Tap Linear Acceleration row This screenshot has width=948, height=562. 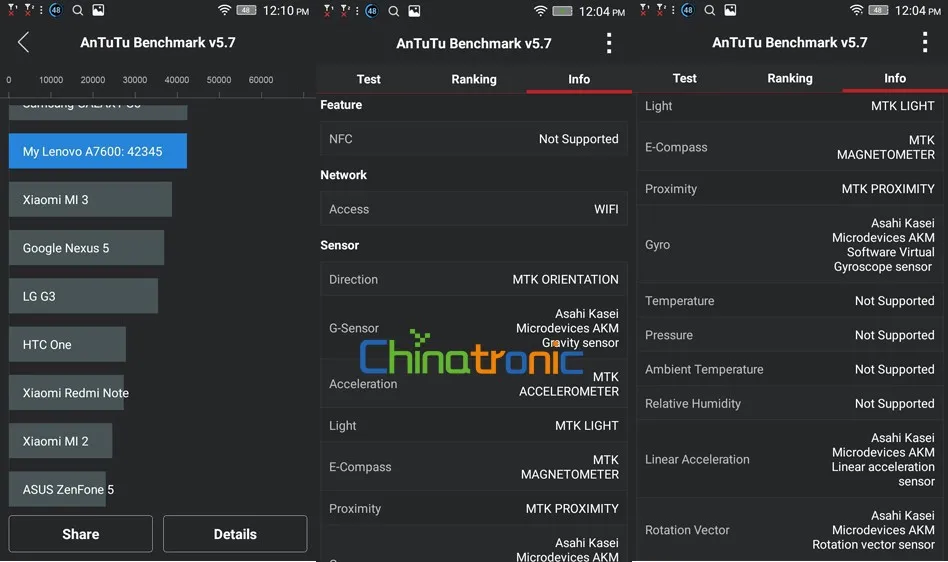[790, 459]
